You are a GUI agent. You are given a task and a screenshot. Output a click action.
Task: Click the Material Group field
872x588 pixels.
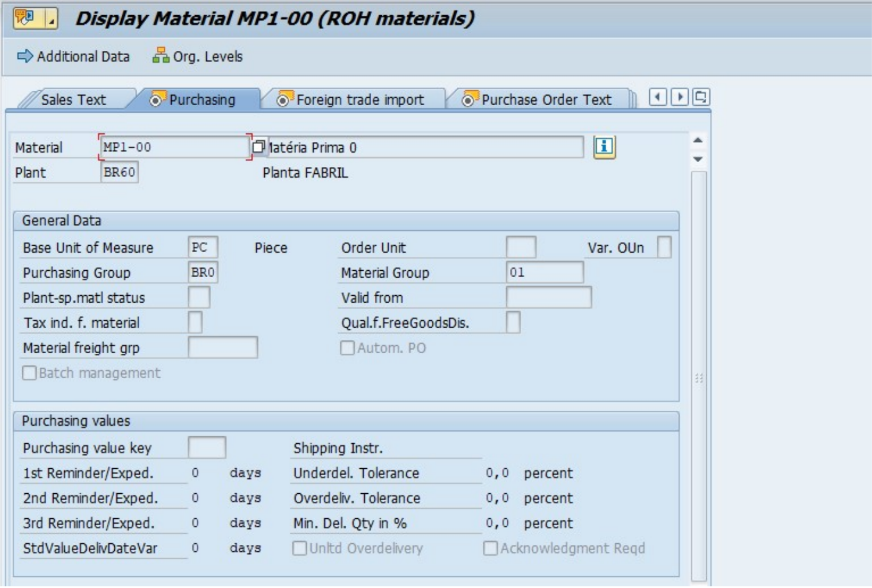(544, 273)
